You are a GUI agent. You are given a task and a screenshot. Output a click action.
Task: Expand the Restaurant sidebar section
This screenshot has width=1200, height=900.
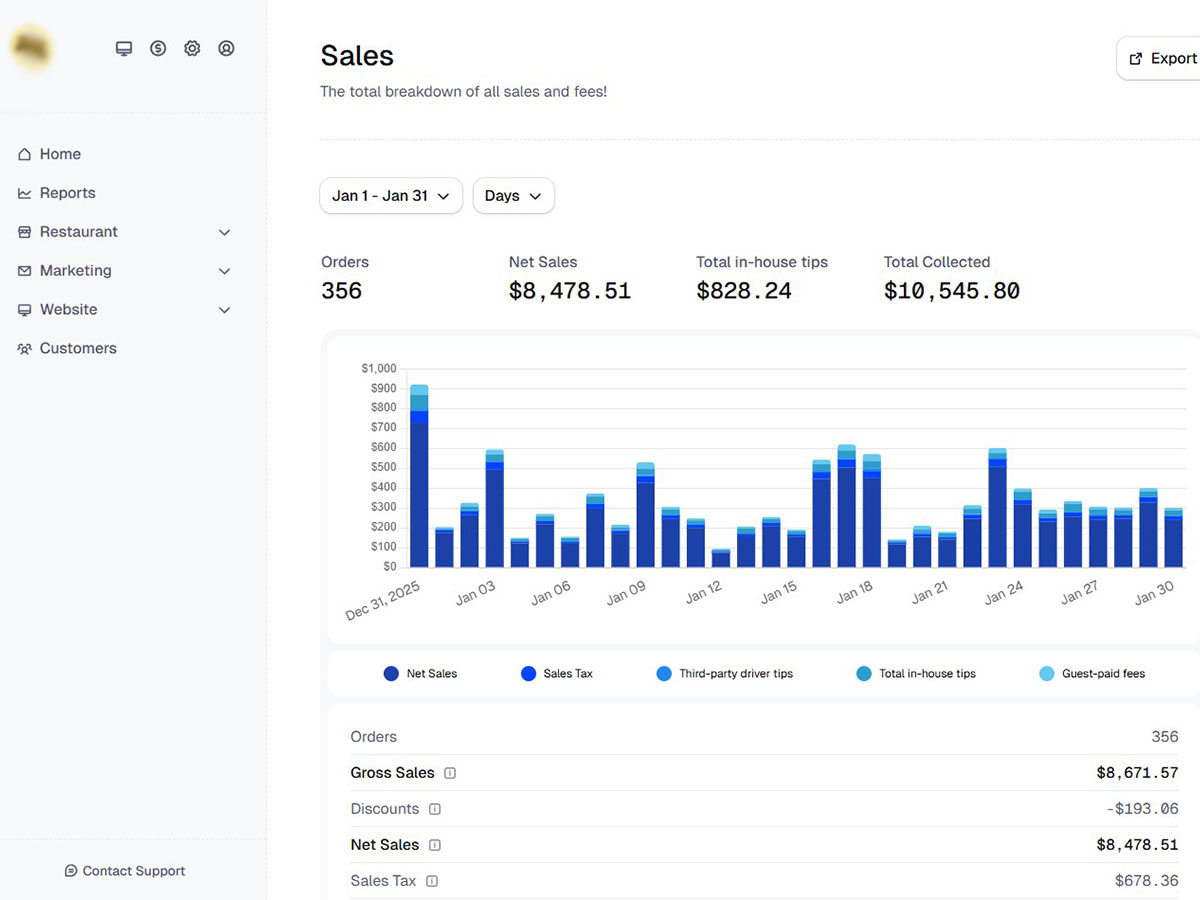click(x=125, y=232)
